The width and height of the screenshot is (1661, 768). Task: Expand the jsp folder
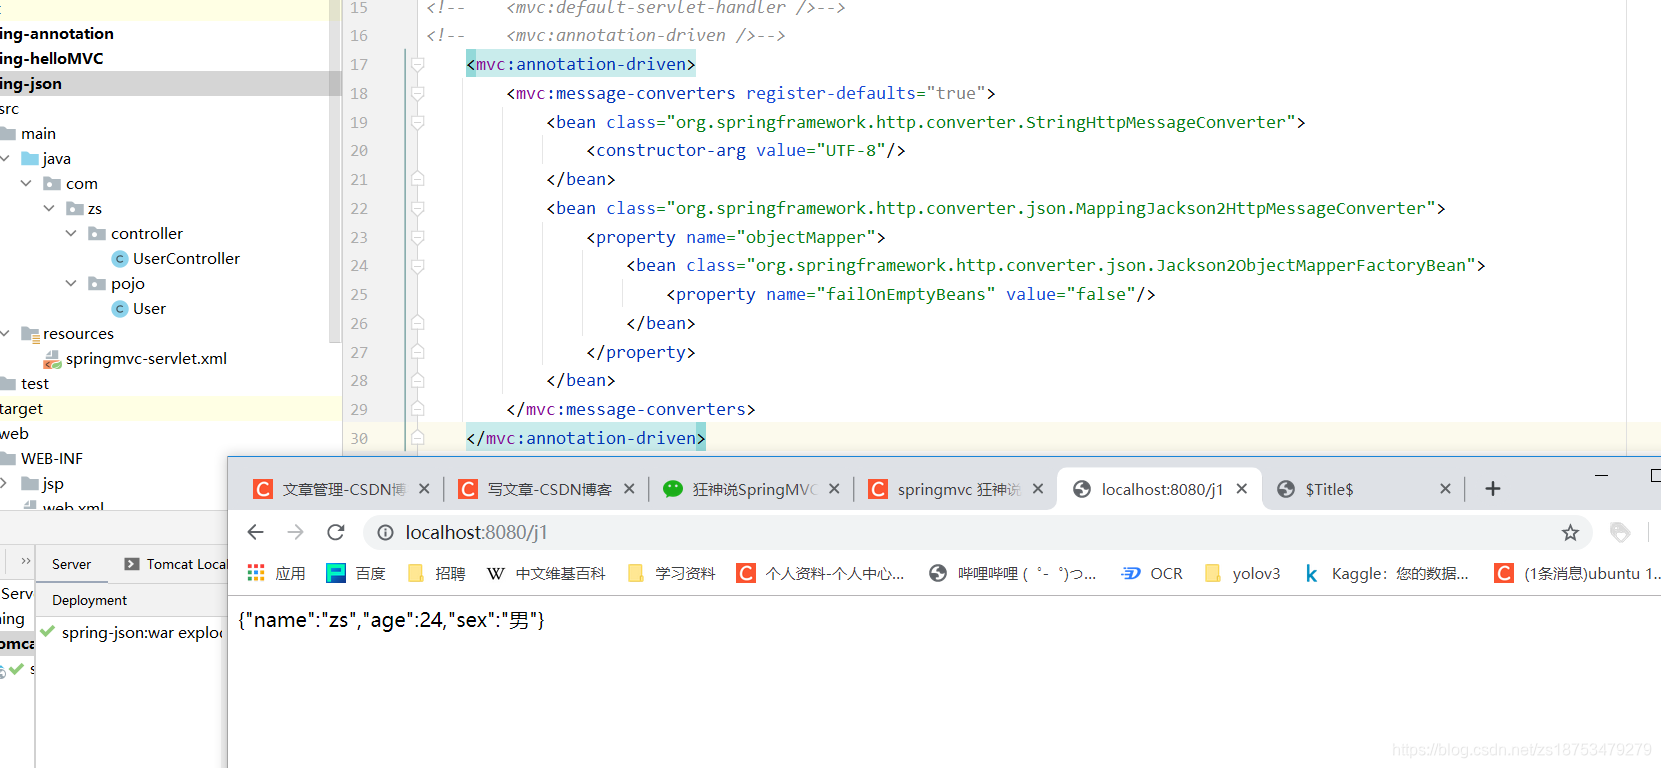[x=4, y=483]
